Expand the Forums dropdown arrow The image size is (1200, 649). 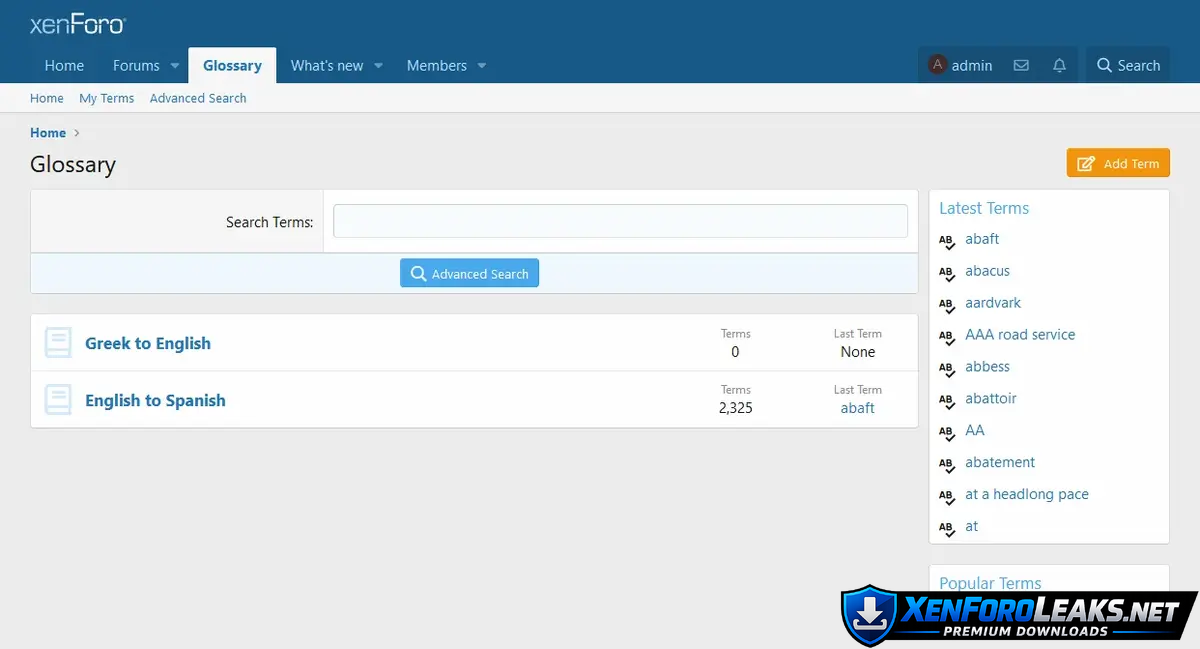(175, 66)
